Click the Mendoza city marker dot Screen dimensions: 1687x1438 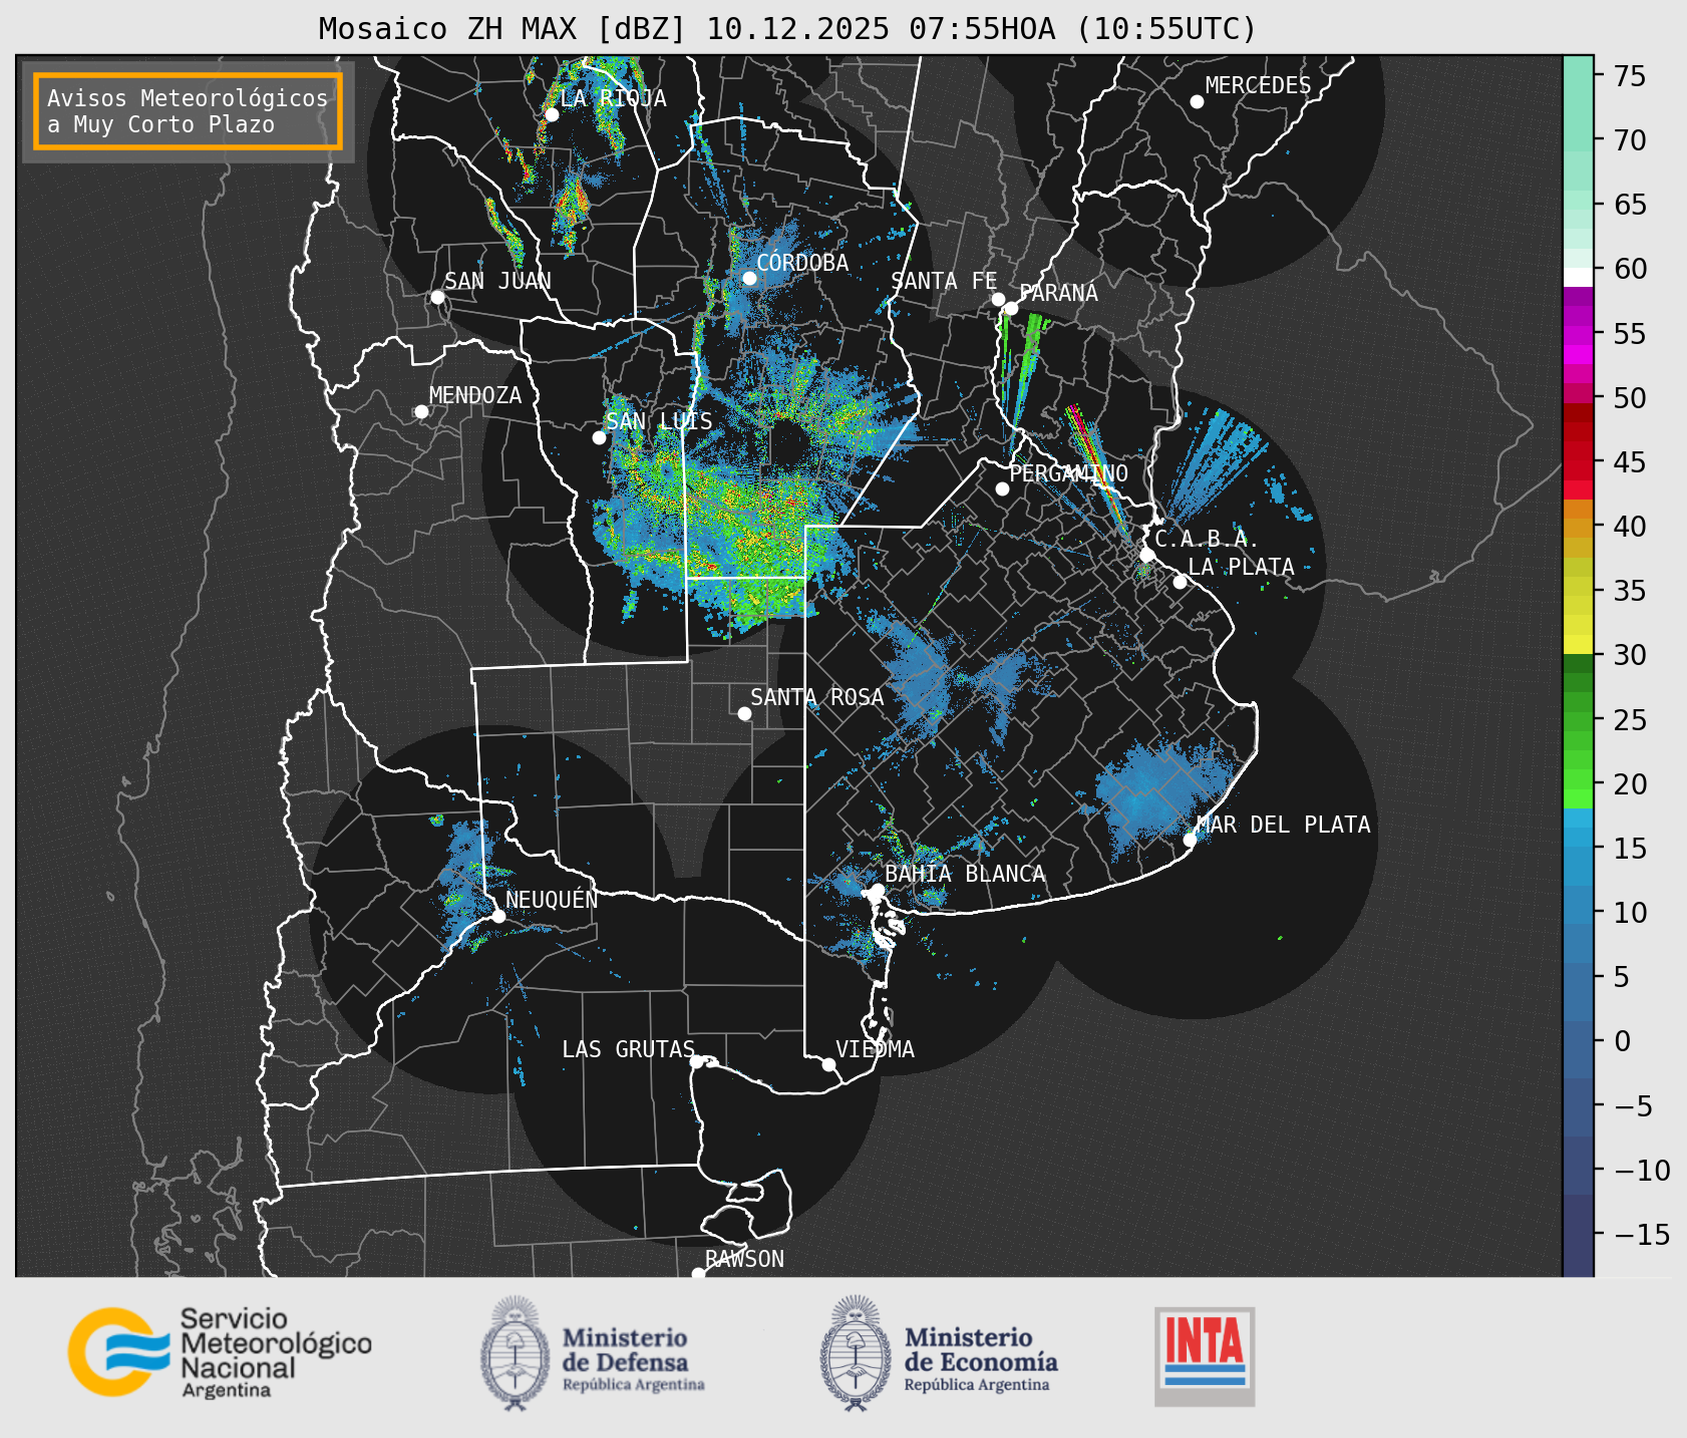click(421, 412)
